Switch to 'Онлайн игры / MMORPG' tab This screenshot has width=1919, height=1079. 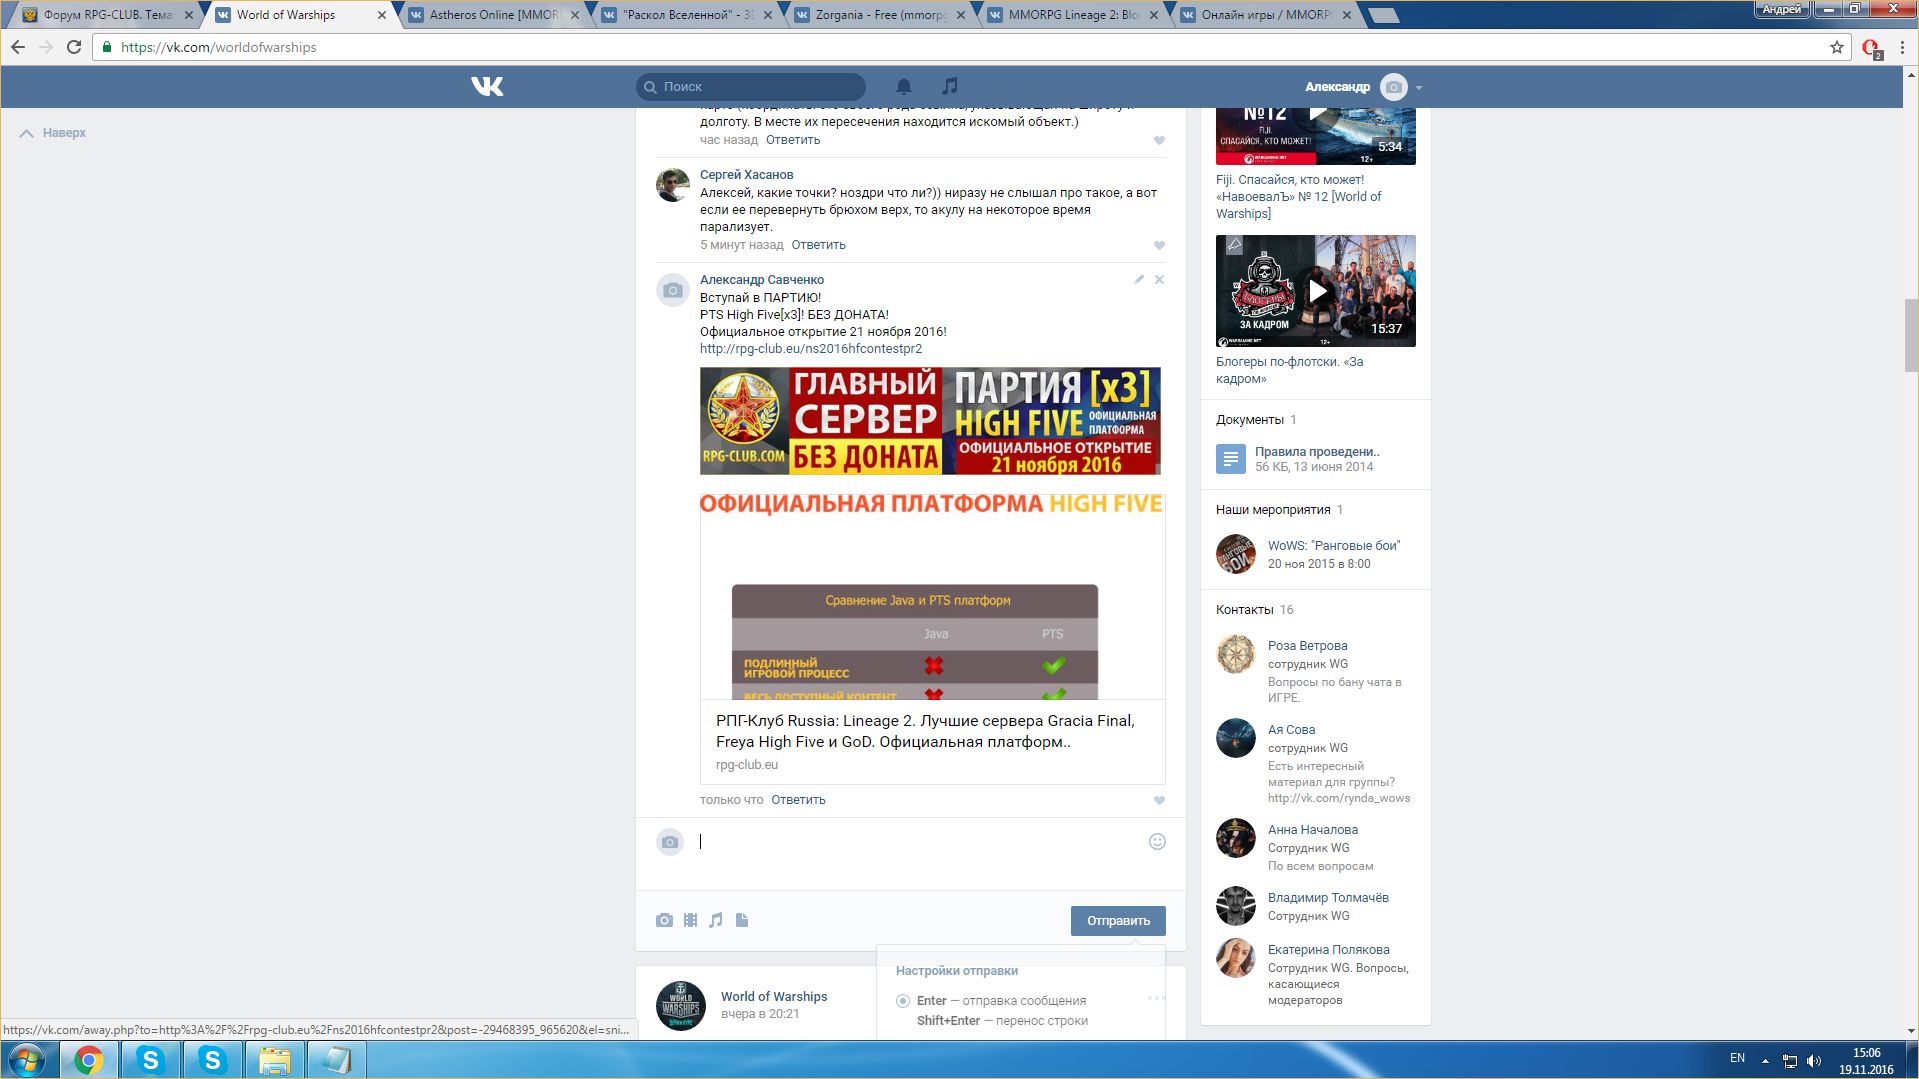point(1267,15)
